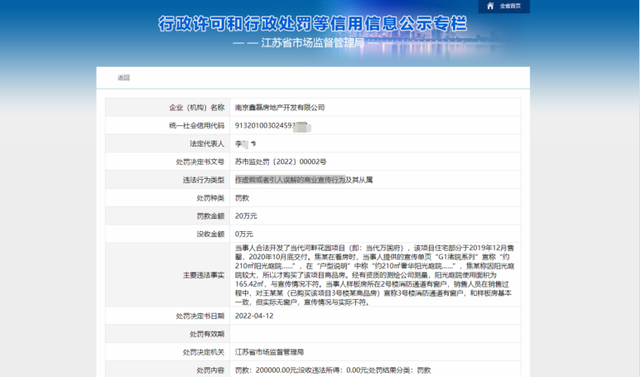Select the label 处罚内容
Viewport: 640px width, 377px height.
coord(210,370)
